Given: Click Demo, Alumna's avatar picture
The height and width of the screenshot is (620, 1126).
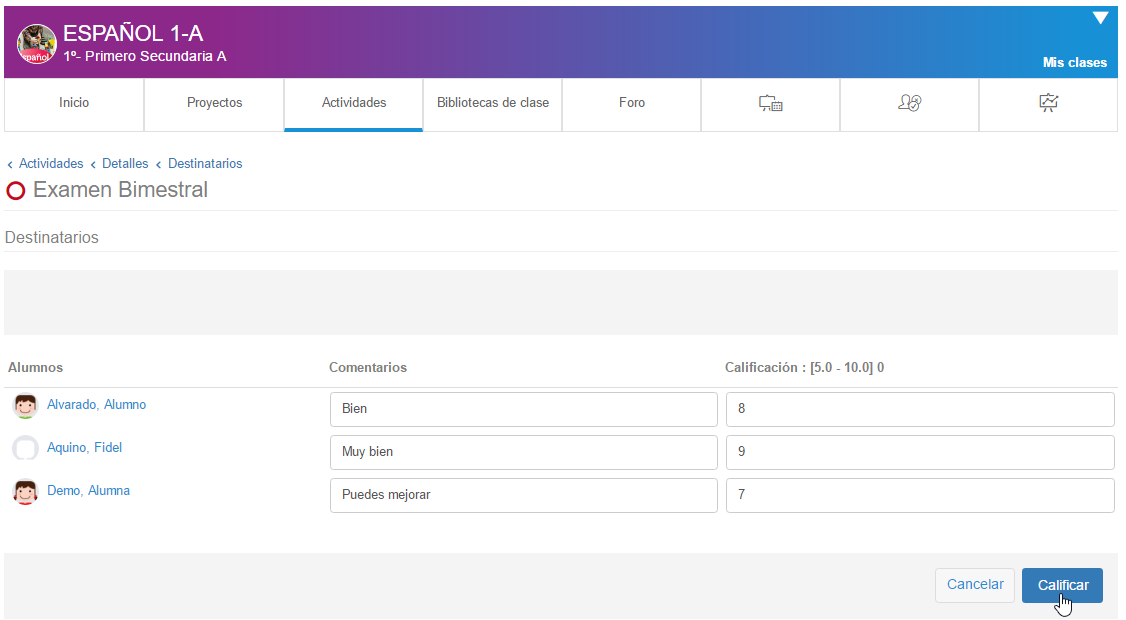Looking at the screenshot, I should pyautogui.click(x=25, y=492).
